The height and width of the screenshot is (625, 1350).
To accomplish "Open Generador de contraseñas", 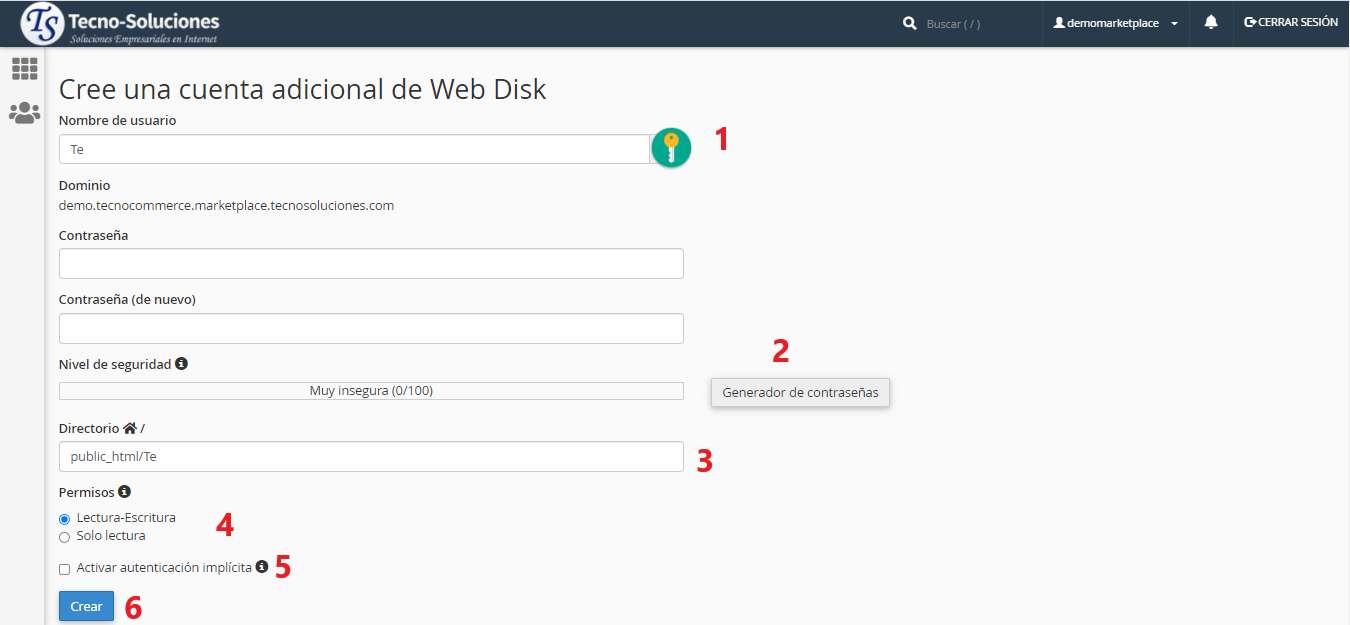I will (x=800, y=392).
